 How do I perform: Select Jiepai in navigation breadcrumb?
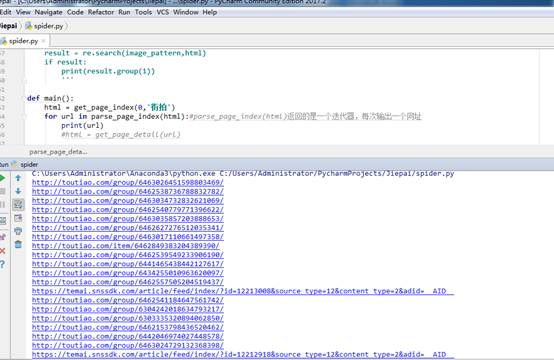(x=8, y=26)
